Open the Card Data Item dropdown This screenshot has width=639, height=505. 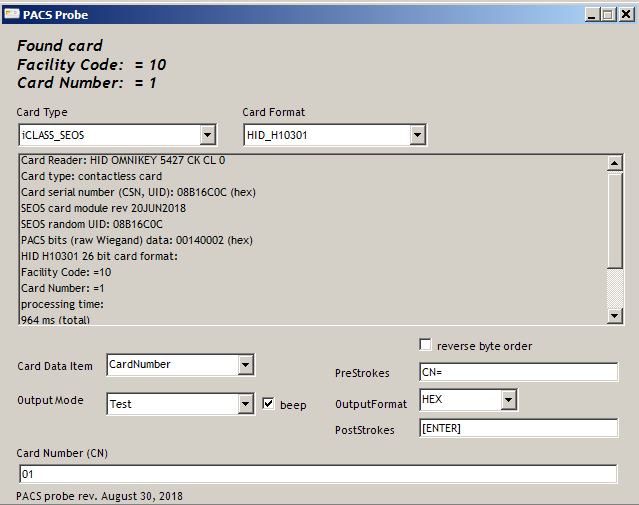tap(246, 366)
